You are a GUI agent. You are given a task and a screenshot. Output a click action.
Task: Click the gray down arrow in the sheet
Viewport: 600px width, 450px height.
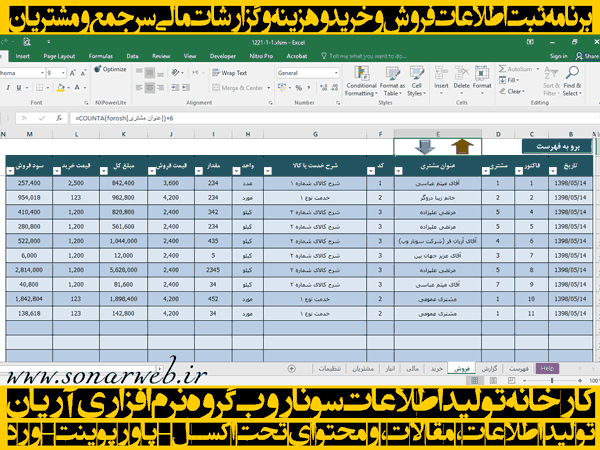(x=425, y=147)
